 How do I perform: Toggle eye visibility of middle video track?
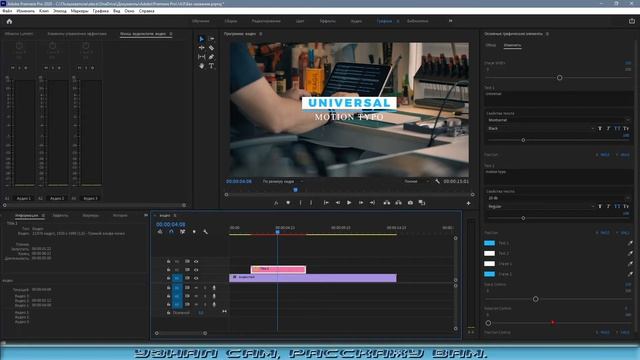pyautogui.click(x=196, y=270)
